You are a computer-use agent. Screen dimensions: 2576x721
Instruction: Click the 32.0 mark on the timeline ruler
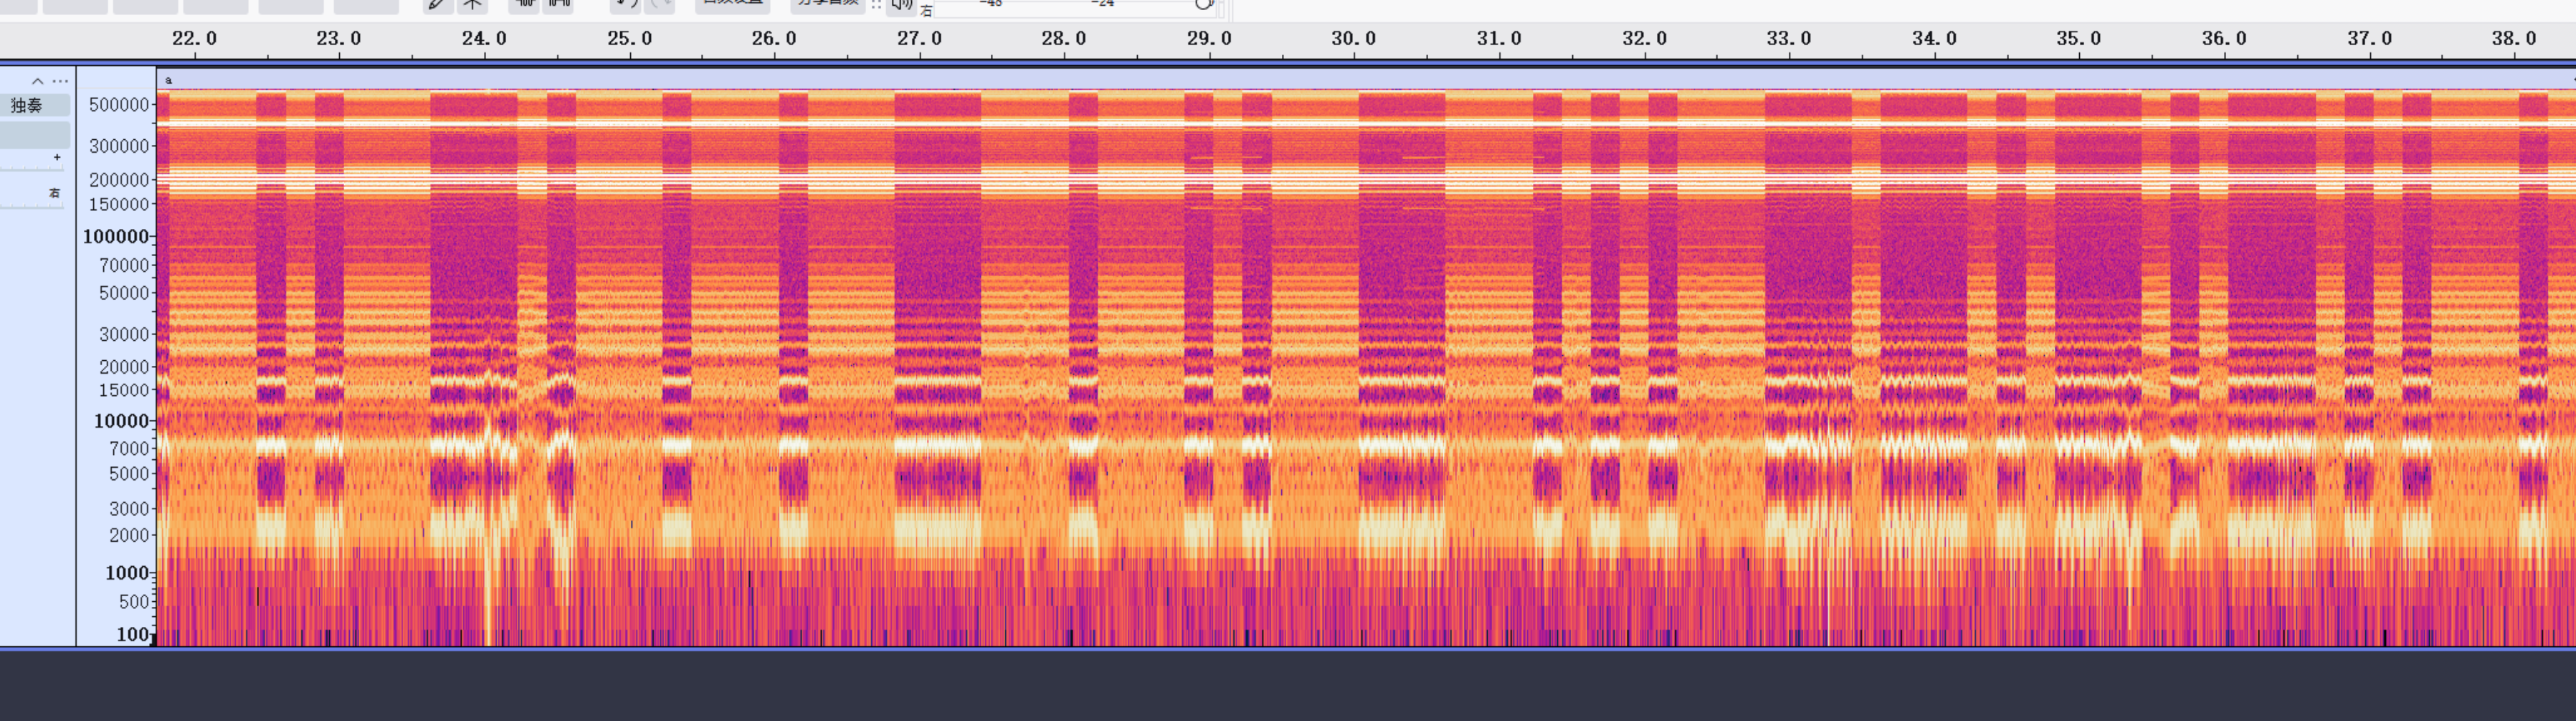pos(1644,39)
